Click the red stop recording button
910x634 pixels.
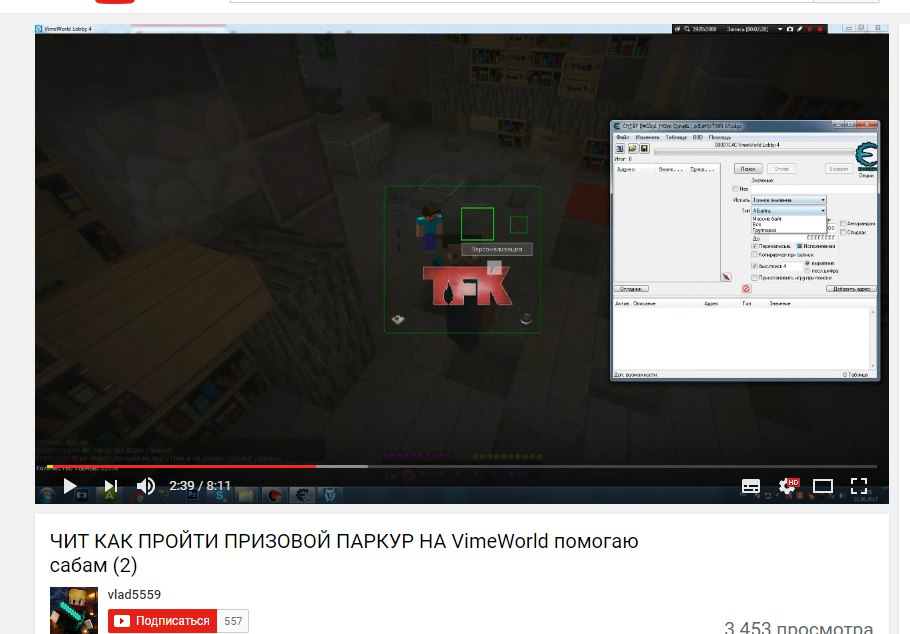point(819,29)
